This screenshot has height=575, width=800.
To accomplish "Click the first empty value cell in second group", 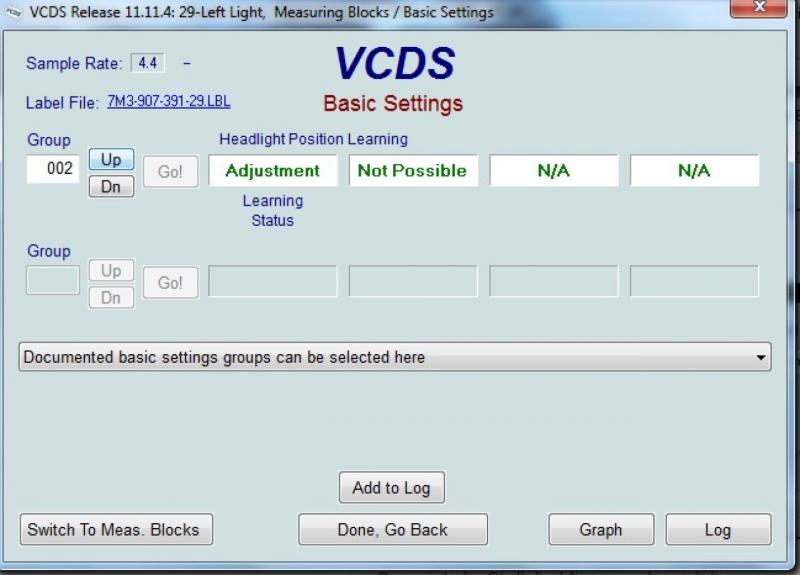I will pos(273,281).
